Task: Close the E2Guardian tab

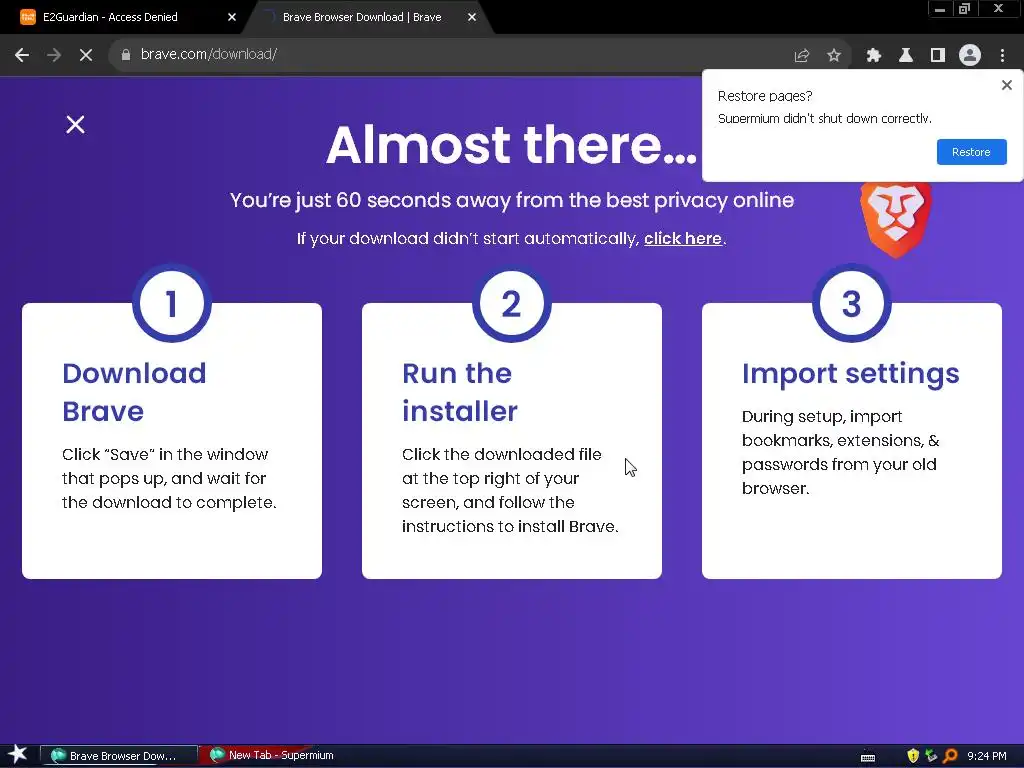Action: pos(232,17)
